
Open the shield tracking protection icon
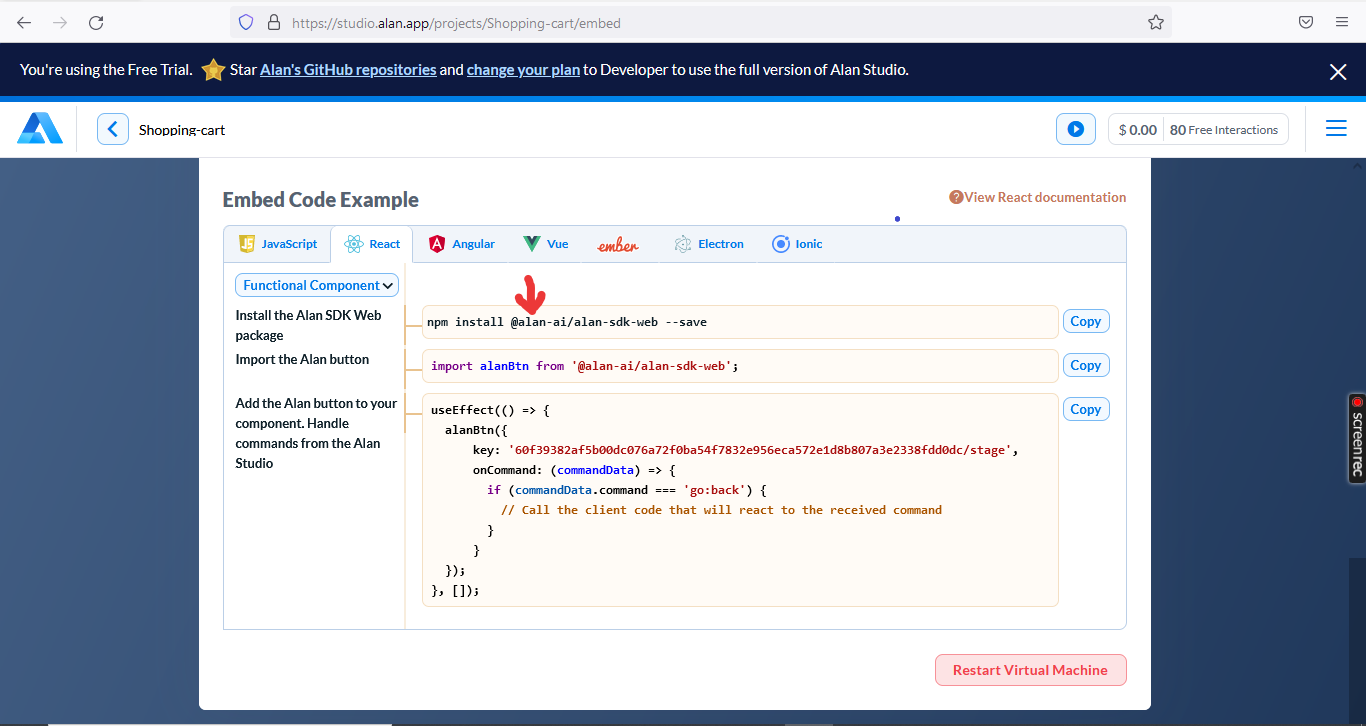pyautogui.click(x=246, y=22)
